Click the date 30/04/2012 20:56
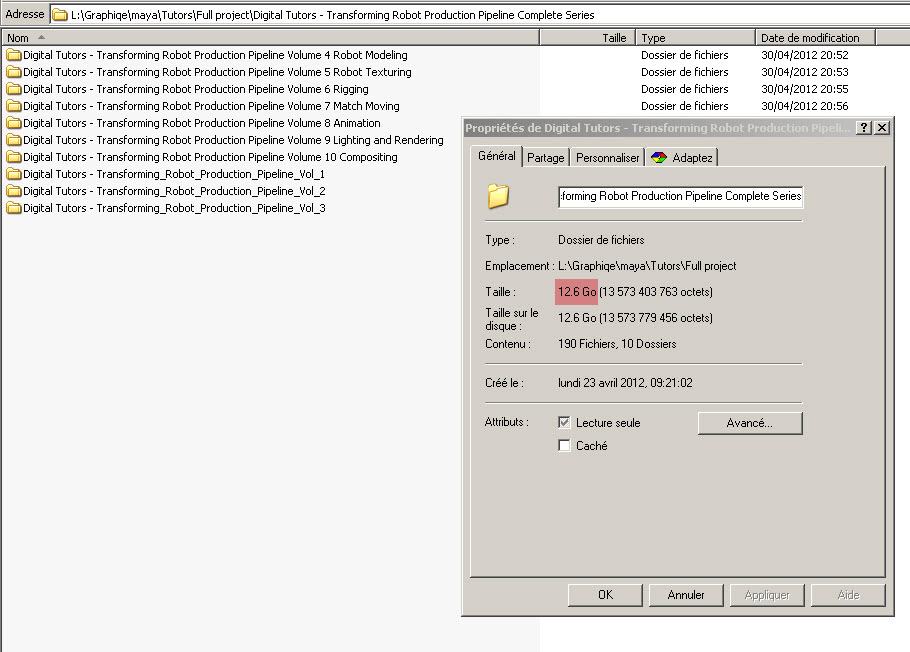This screenshot has height=652, width=910. pyautogui.click(x=804, y=106)
